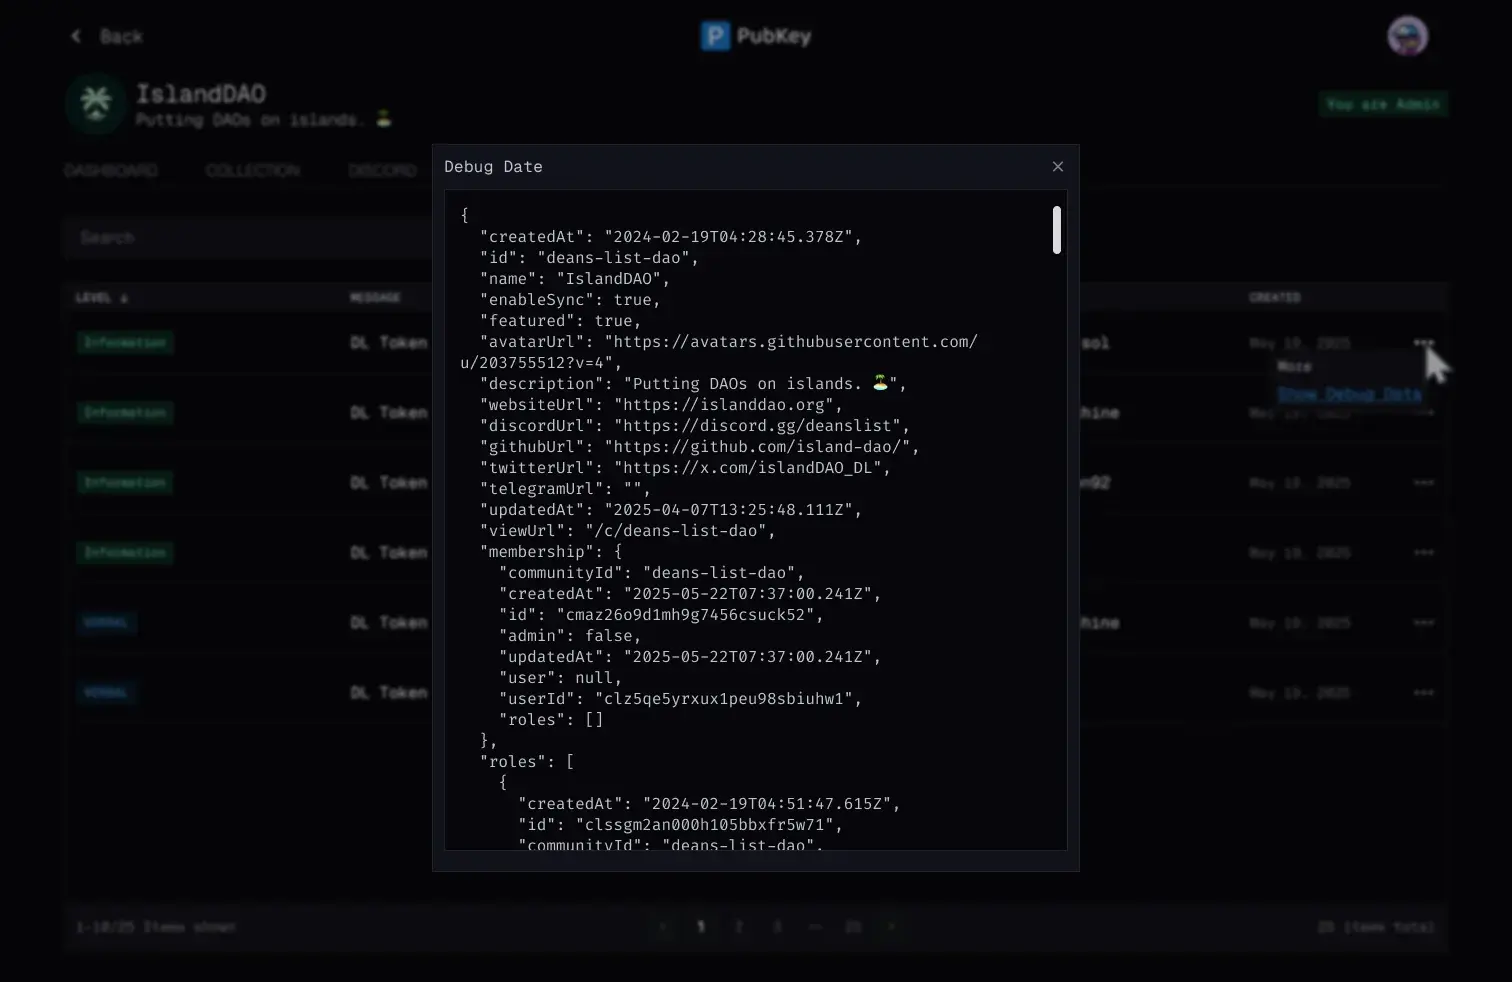Select current pagination page 1

point(701,927)
